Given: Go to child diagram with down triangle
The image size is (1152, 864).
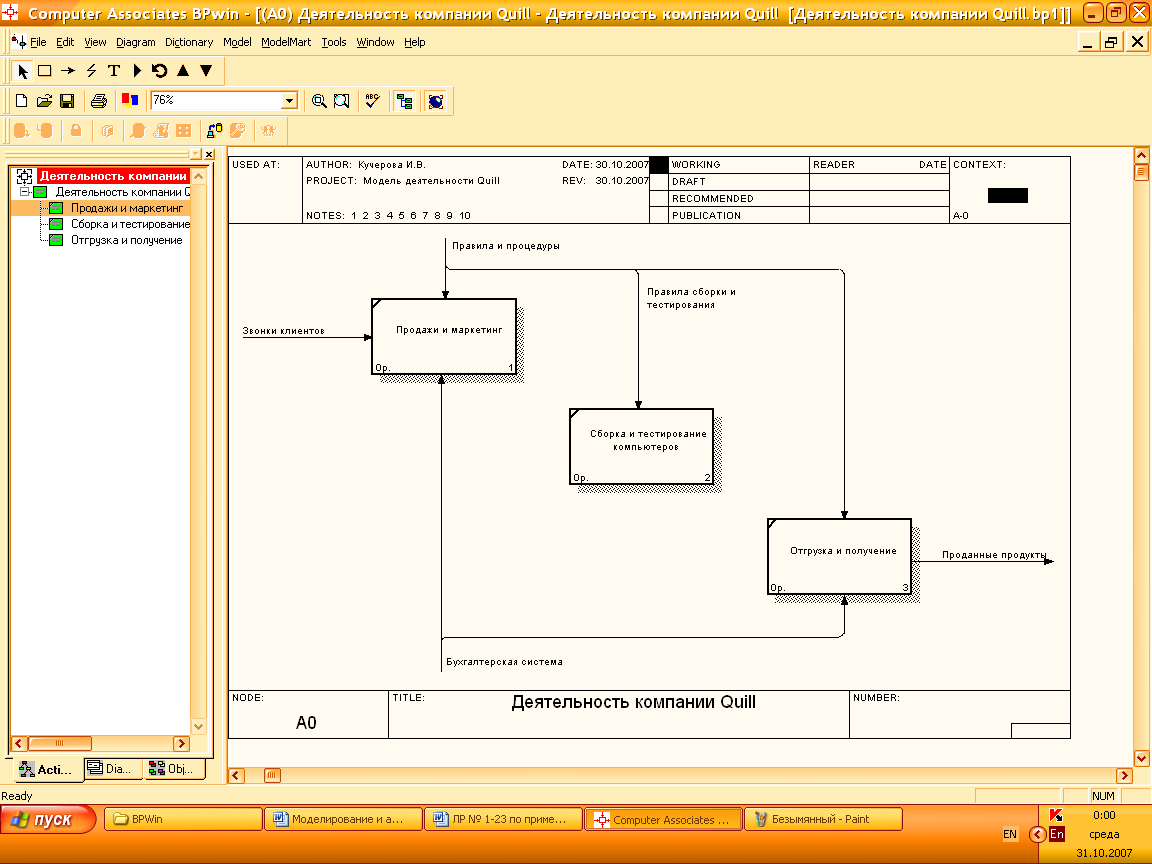Looking at the screenshot, I should pyautogui.click(x=206, y=71).
